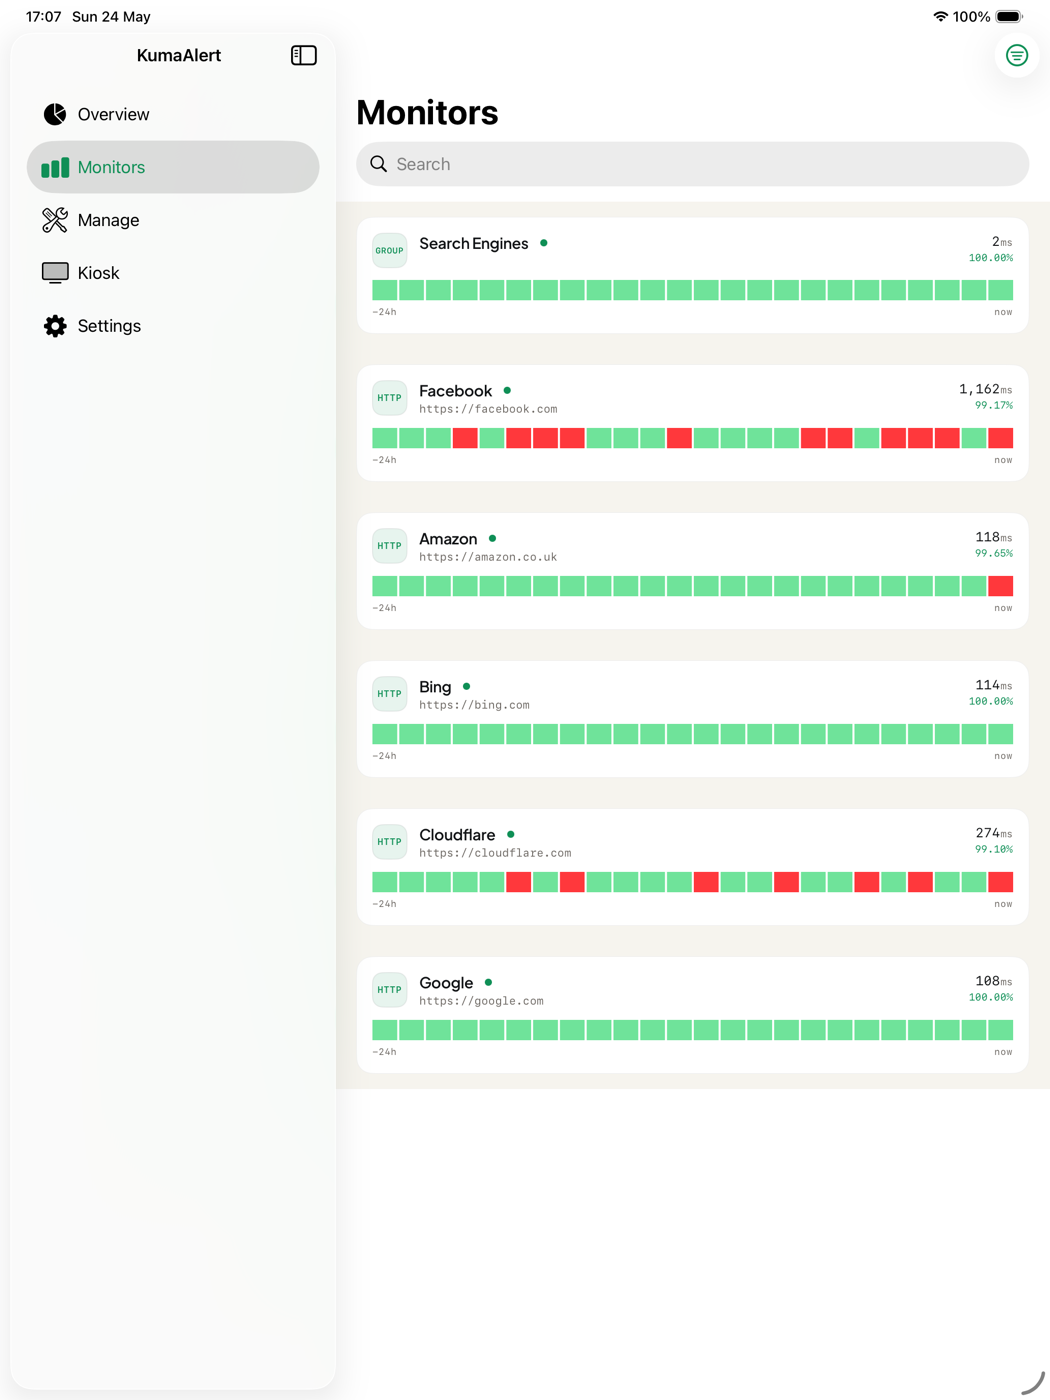Click Facebook's 1,162ms response time
Viewport: 1050px width, 1400px height.
click(985, 389)
